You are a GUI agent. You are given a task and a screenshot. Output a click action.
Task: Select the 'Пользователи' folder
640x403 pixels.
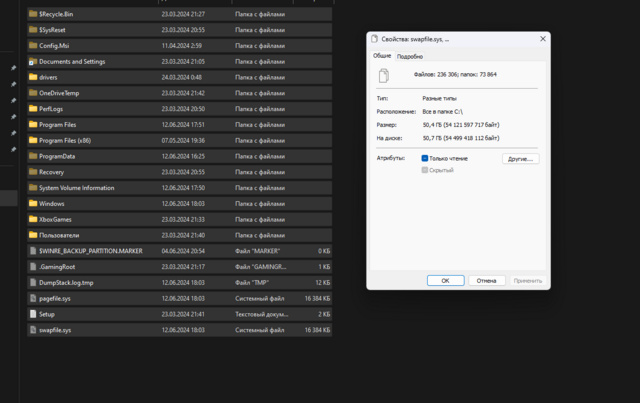(x=61, y=235)
